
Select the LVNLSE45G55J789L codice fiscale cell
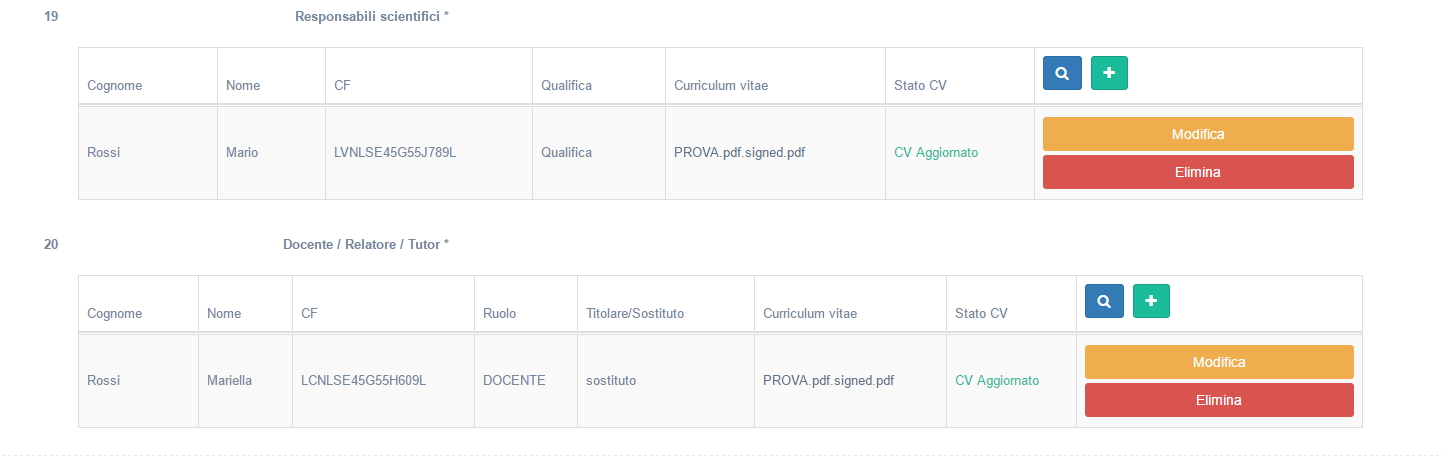pyautogui.click(x=395, y=153)
